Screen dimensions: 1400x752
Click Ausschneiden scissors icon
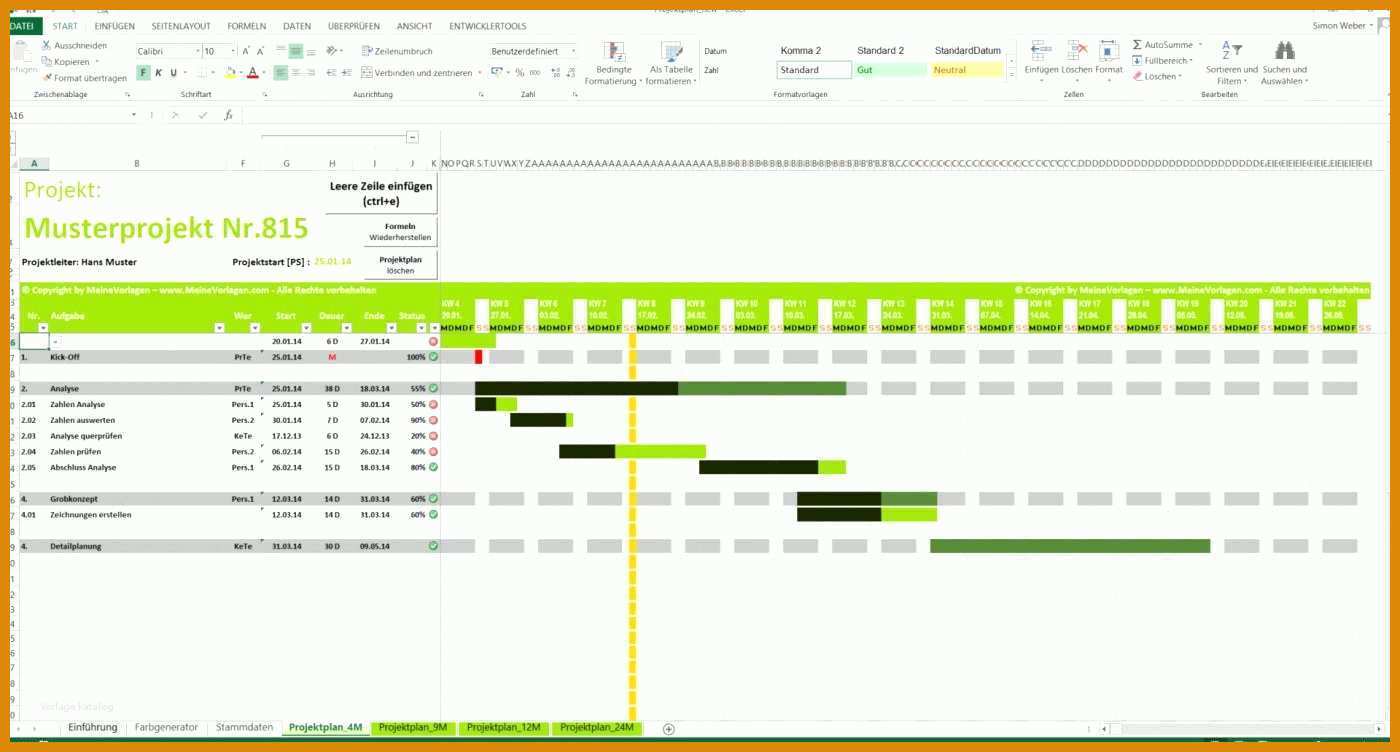[47, 46]
